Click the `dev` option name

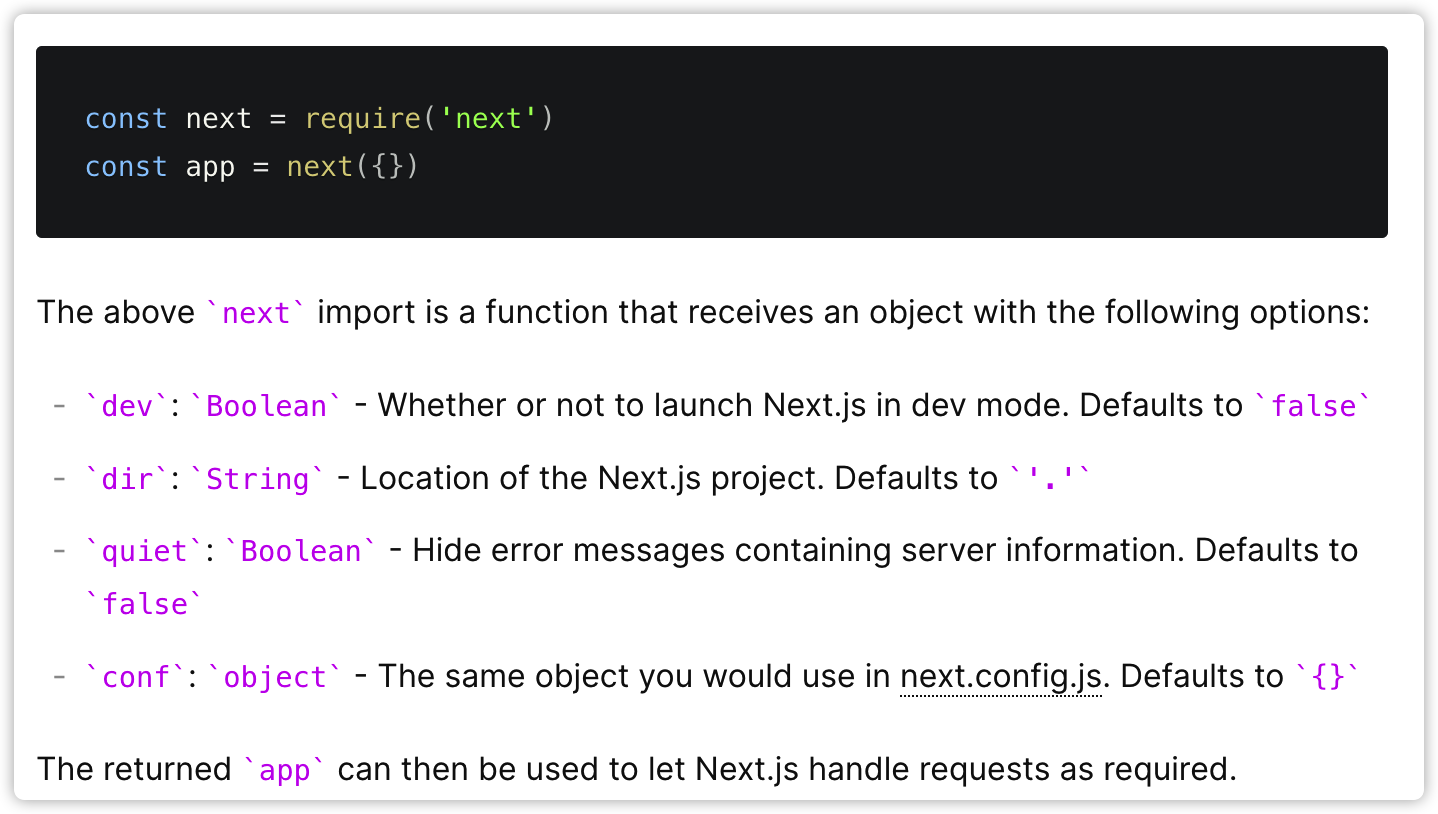[126, 406]
